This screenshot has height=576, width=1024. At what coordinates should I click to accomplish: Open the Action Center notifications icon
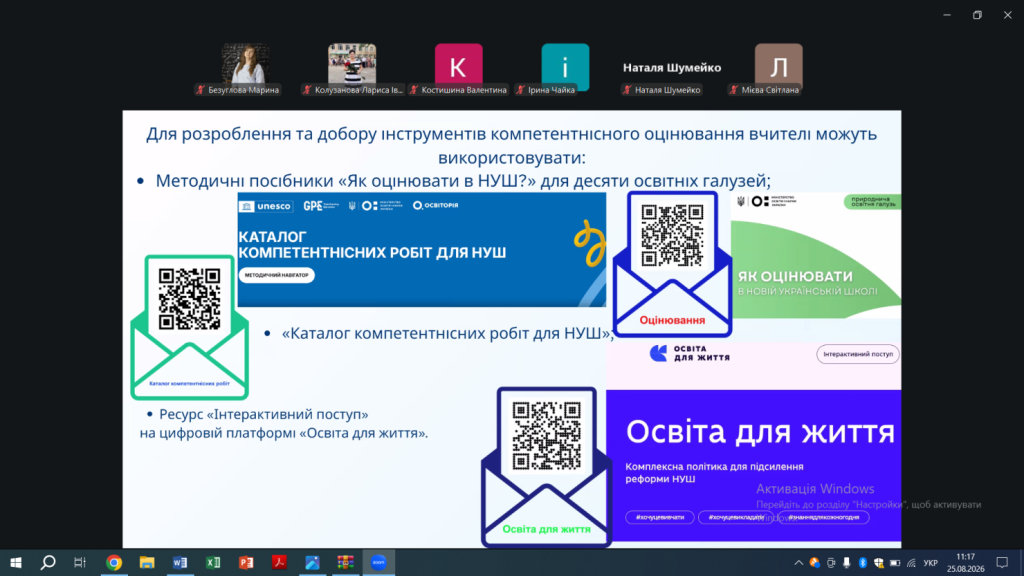click(x=1002, y=563)
